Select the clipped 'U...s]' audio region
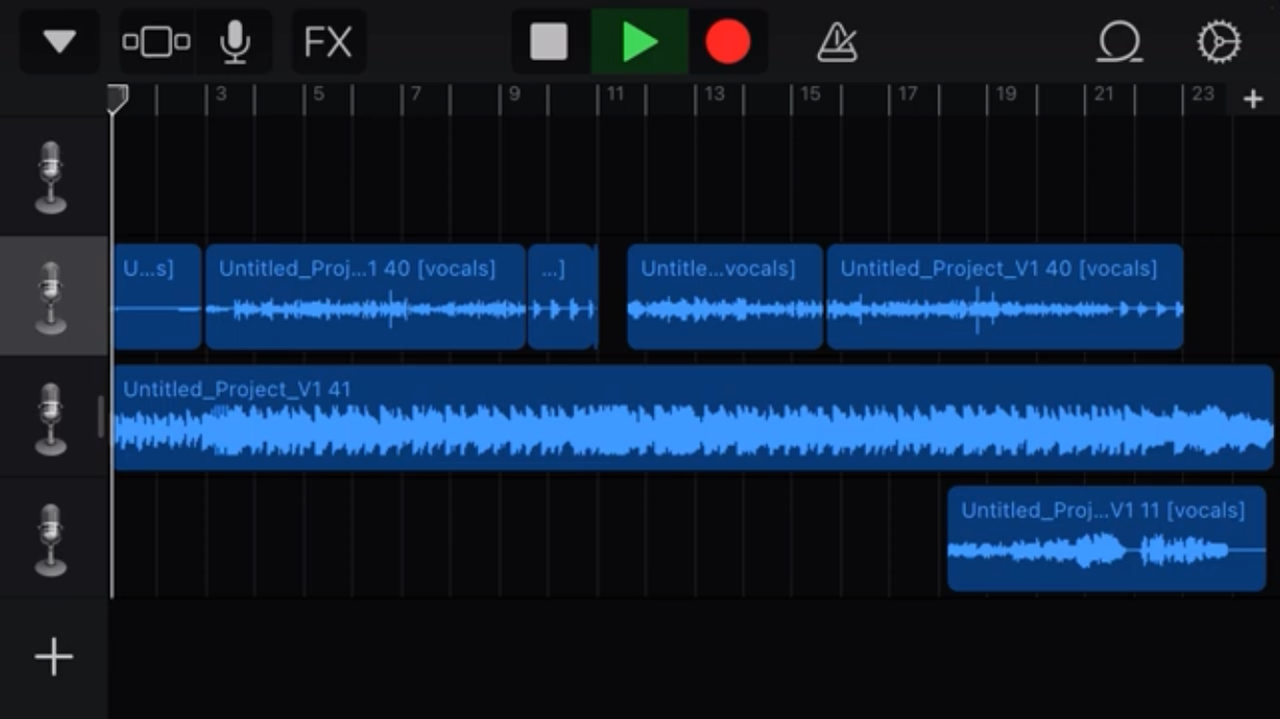1280x719 pixels. tap(157, 297)
